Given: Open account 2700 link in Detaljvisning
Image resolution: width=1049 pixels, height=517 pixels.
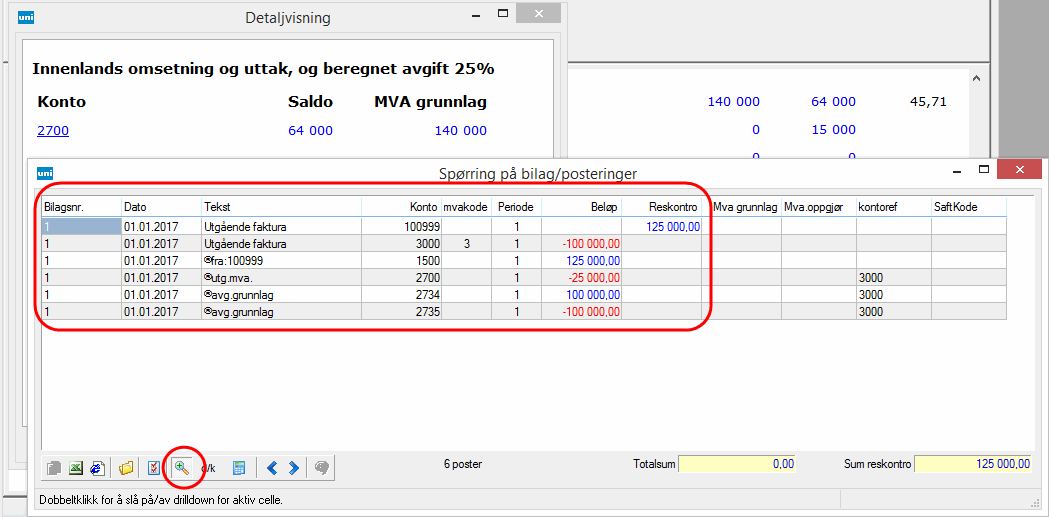Looking at the screenshot, I should (53, 130).
